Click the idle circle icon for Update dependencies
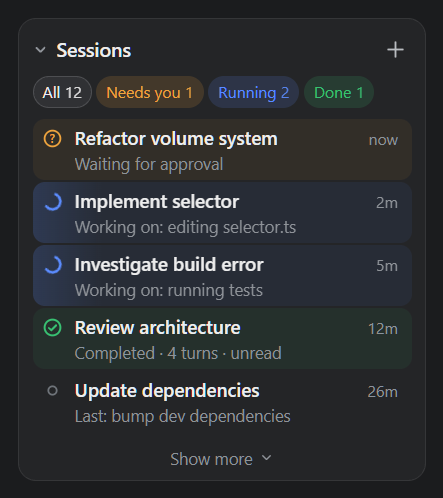 click(53, 391)
